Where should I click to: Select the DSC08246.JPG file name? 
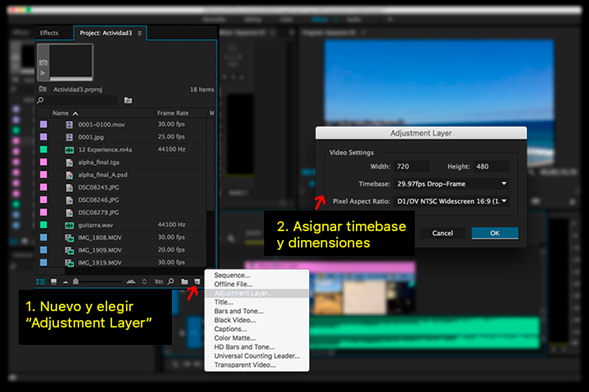click(x=98, y=200)
